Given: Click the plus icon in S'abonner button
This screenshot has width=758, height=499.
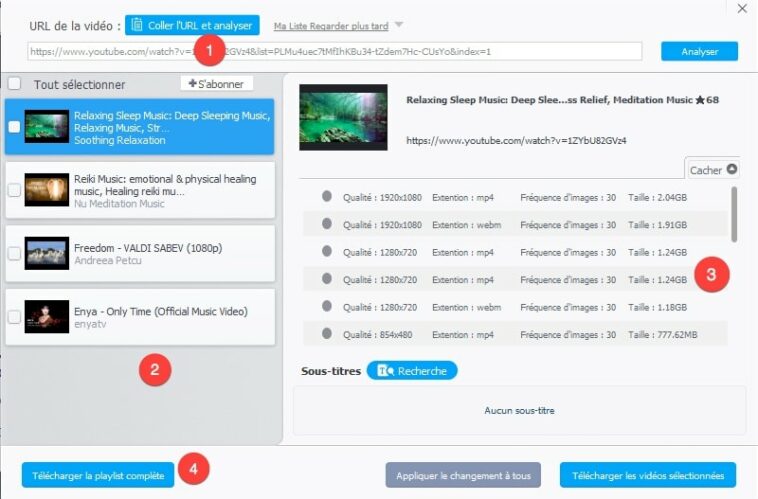Looking at the screenshot, I should pos(192,84).
